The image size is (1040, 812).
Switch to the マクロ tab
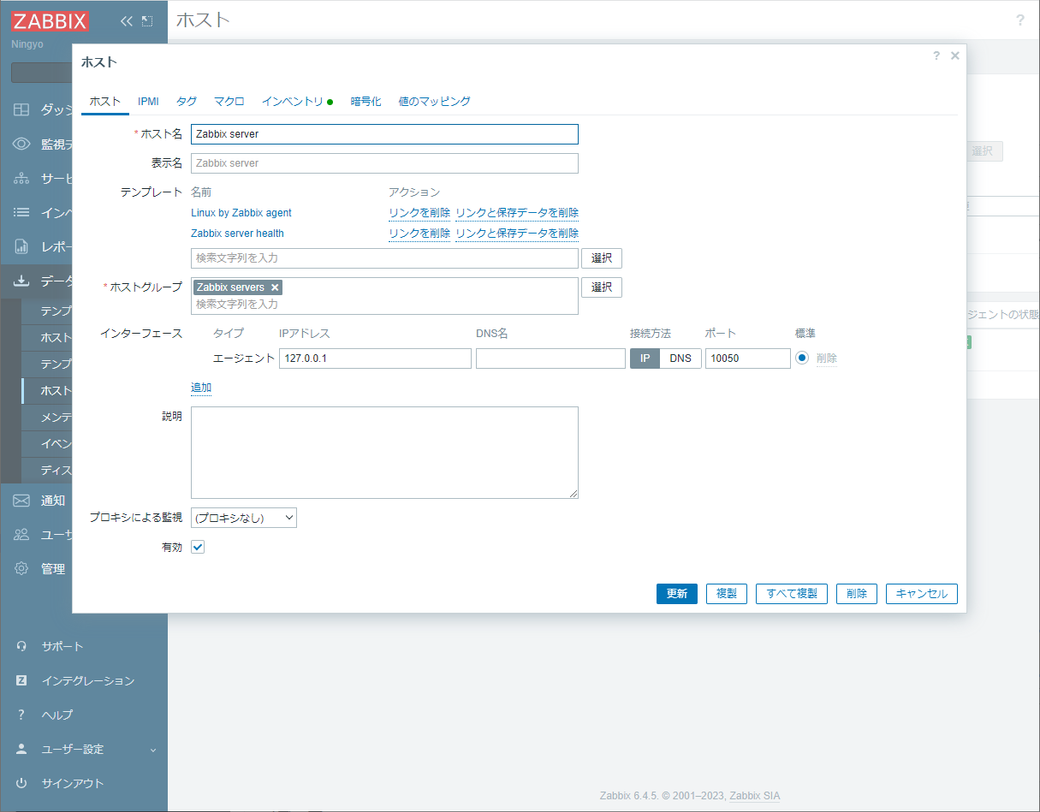(x=229, y=102)
